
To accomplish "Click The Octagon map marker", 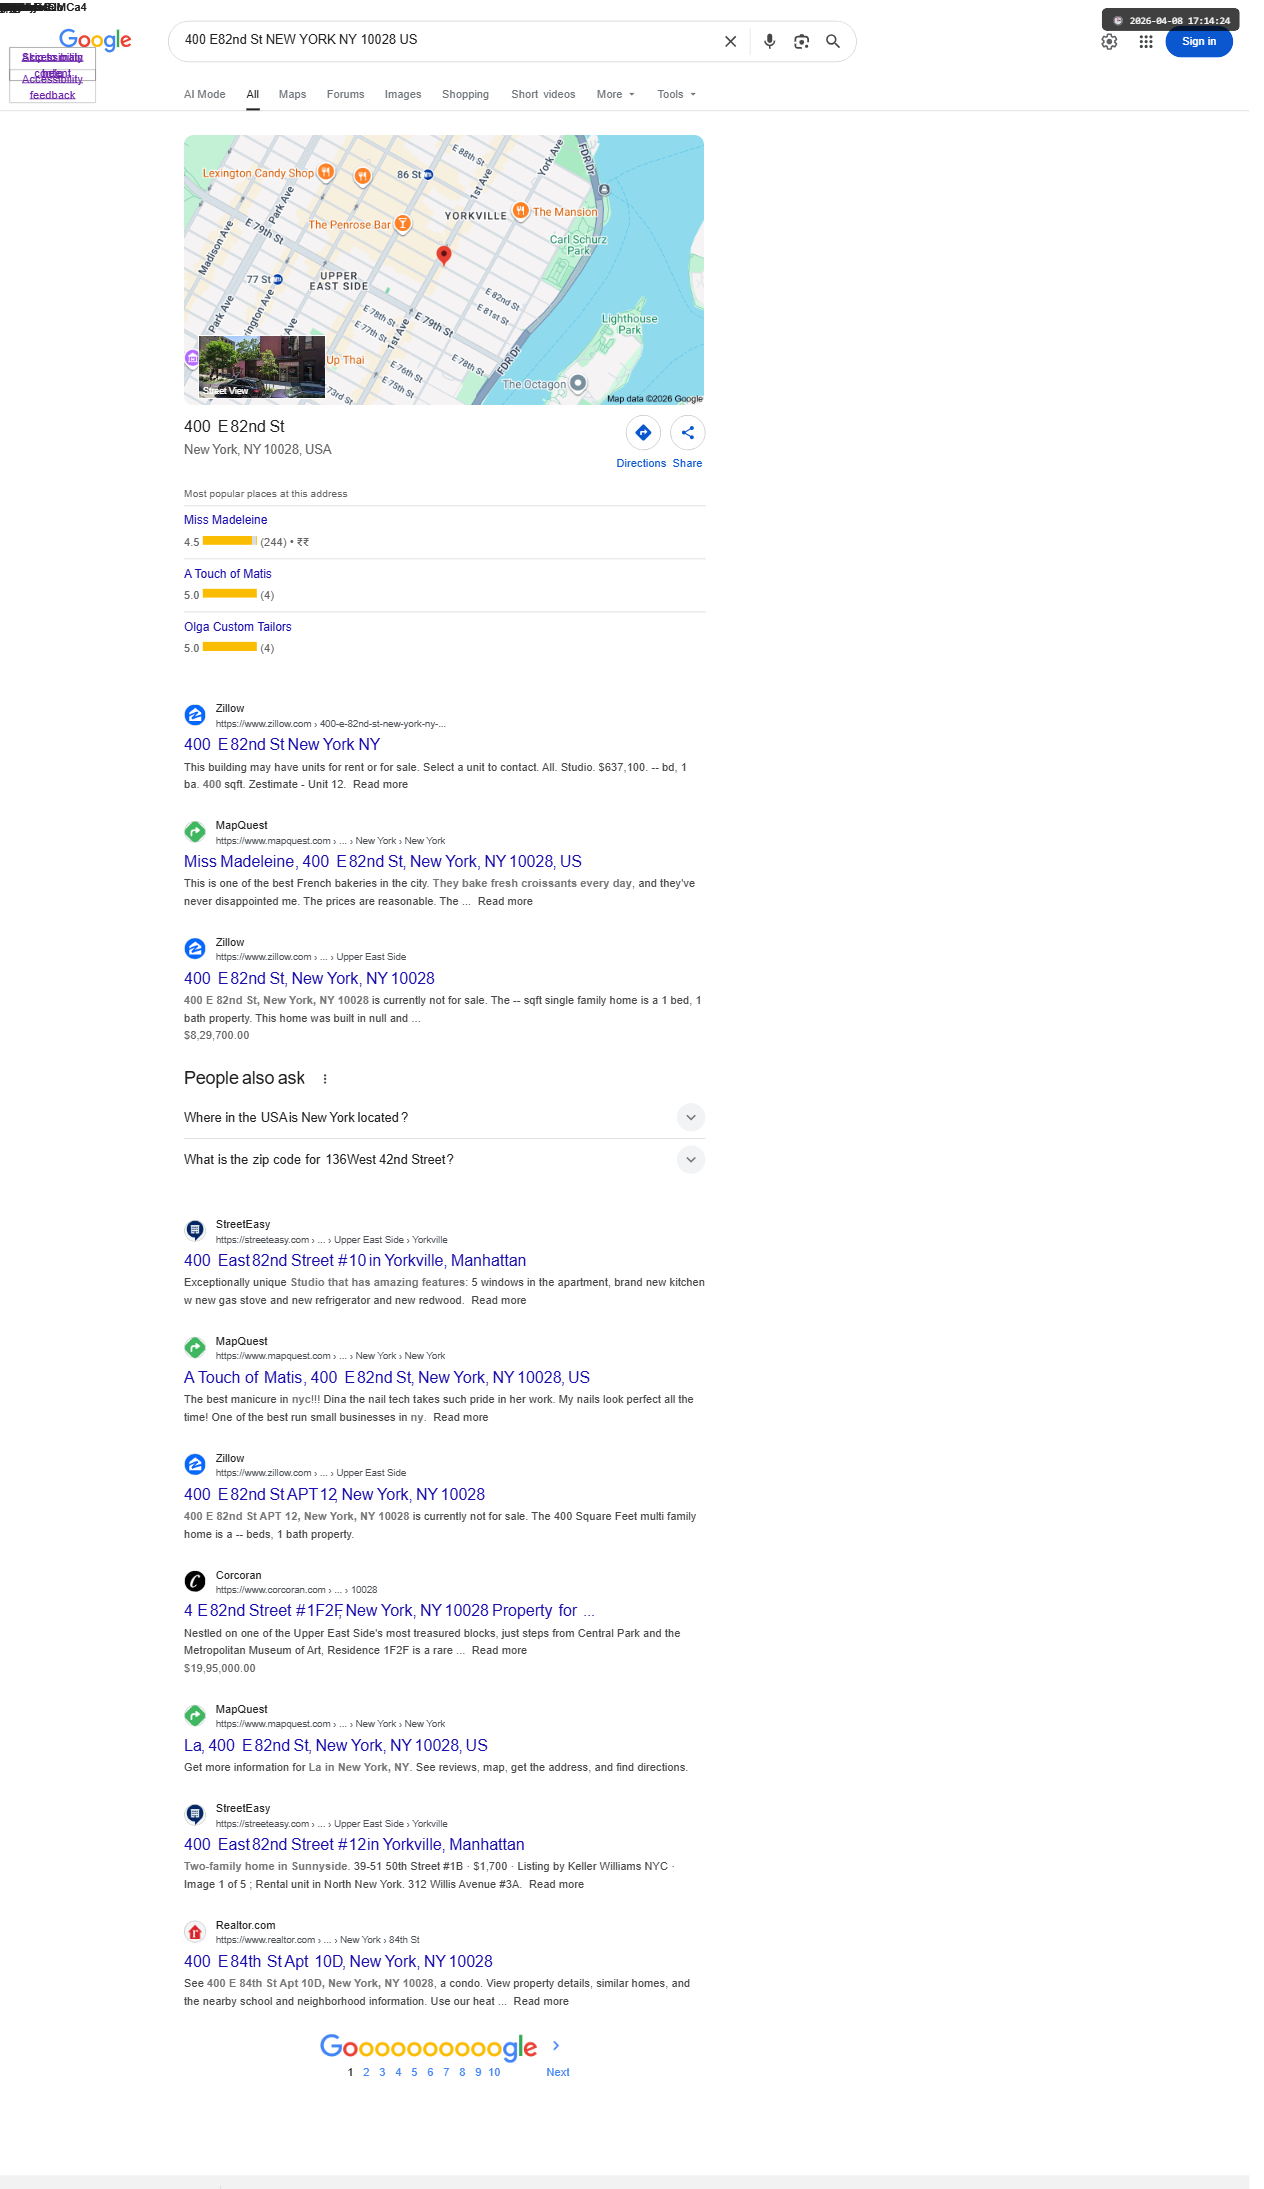I will tap(578, 383).
